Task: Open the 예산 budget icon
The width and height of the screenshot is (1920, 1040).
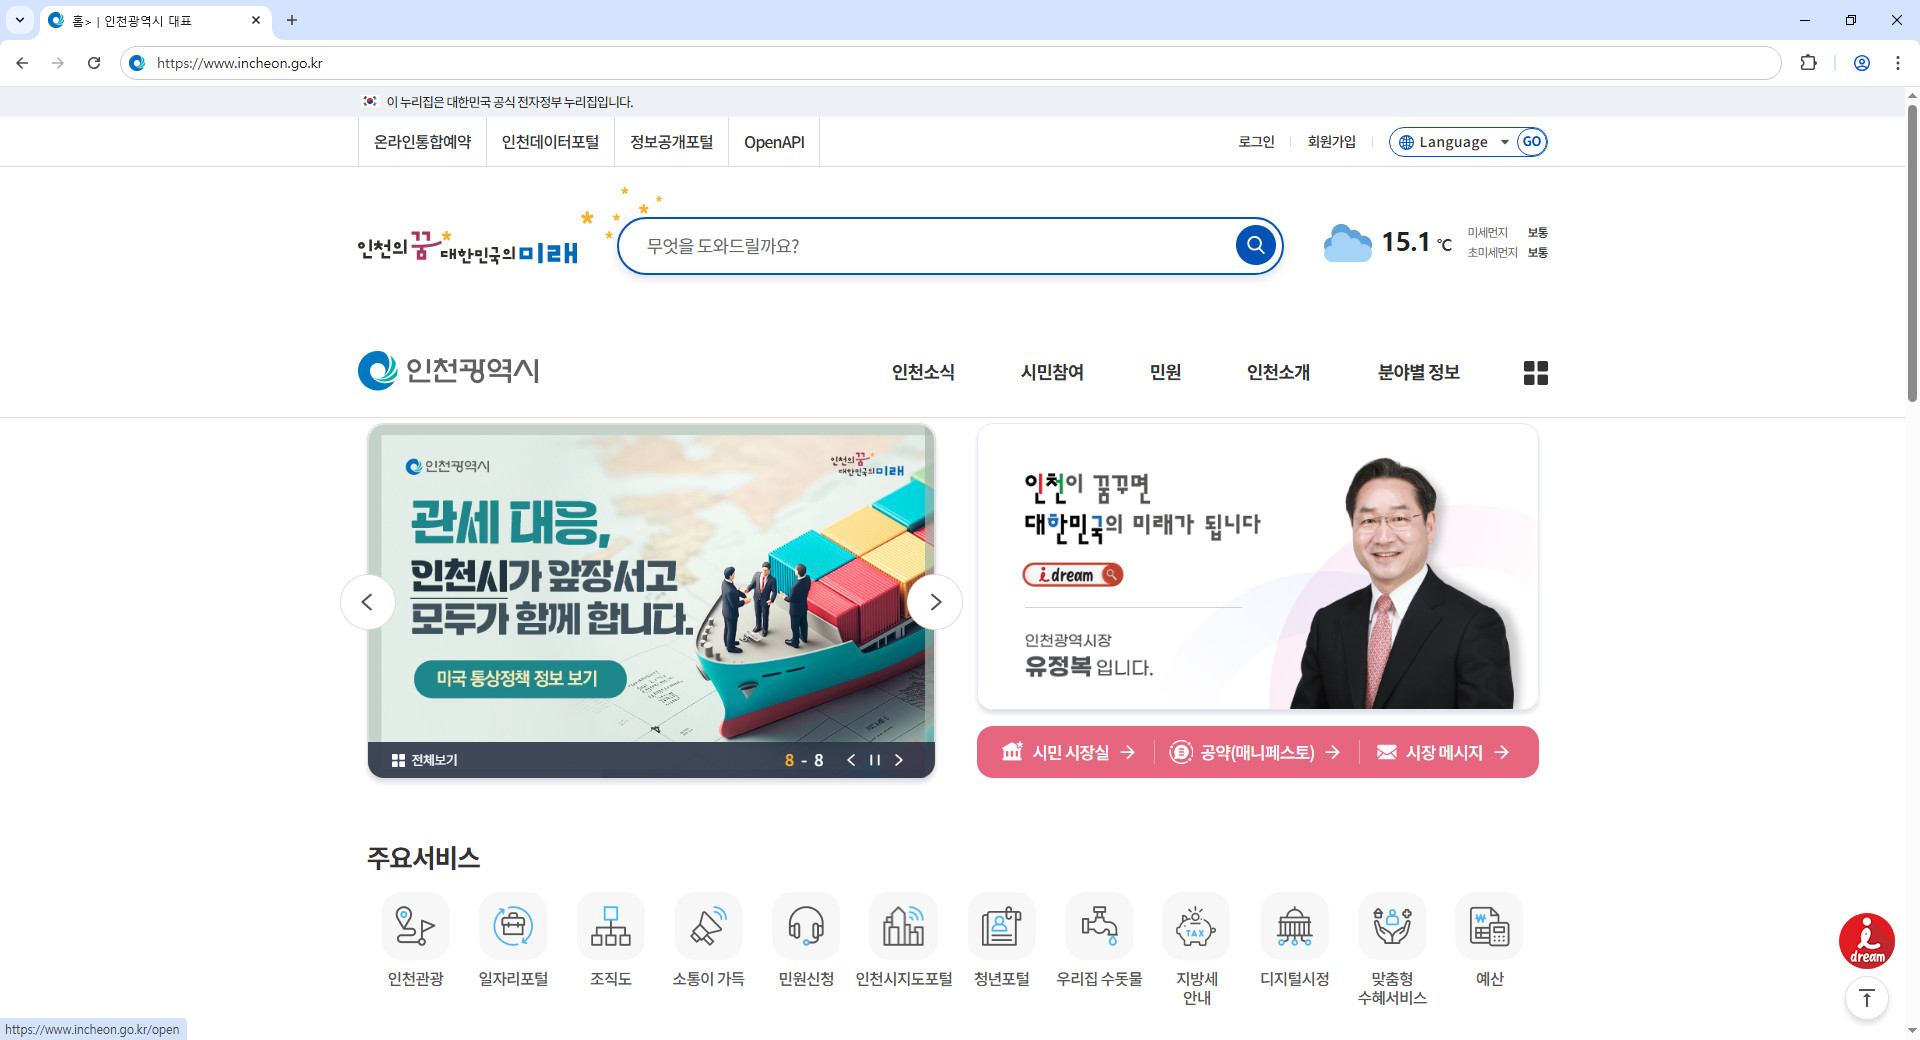Action: 1489,926
